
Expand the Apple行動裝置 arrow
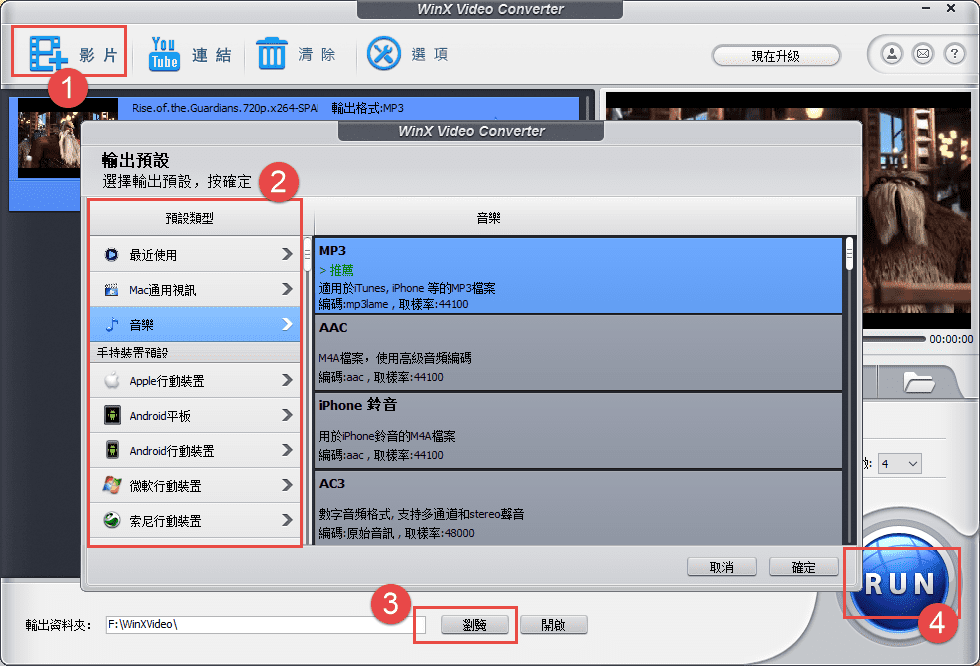pyautogui.click(x=287, y=380)
